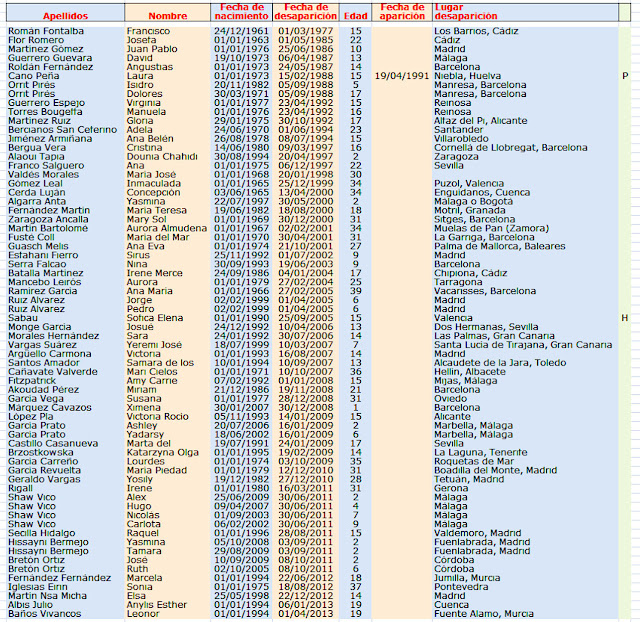Click the cell 'Estahani Fierro'
640x622 pixels.
pyautogui.click(x=43, y=255)
